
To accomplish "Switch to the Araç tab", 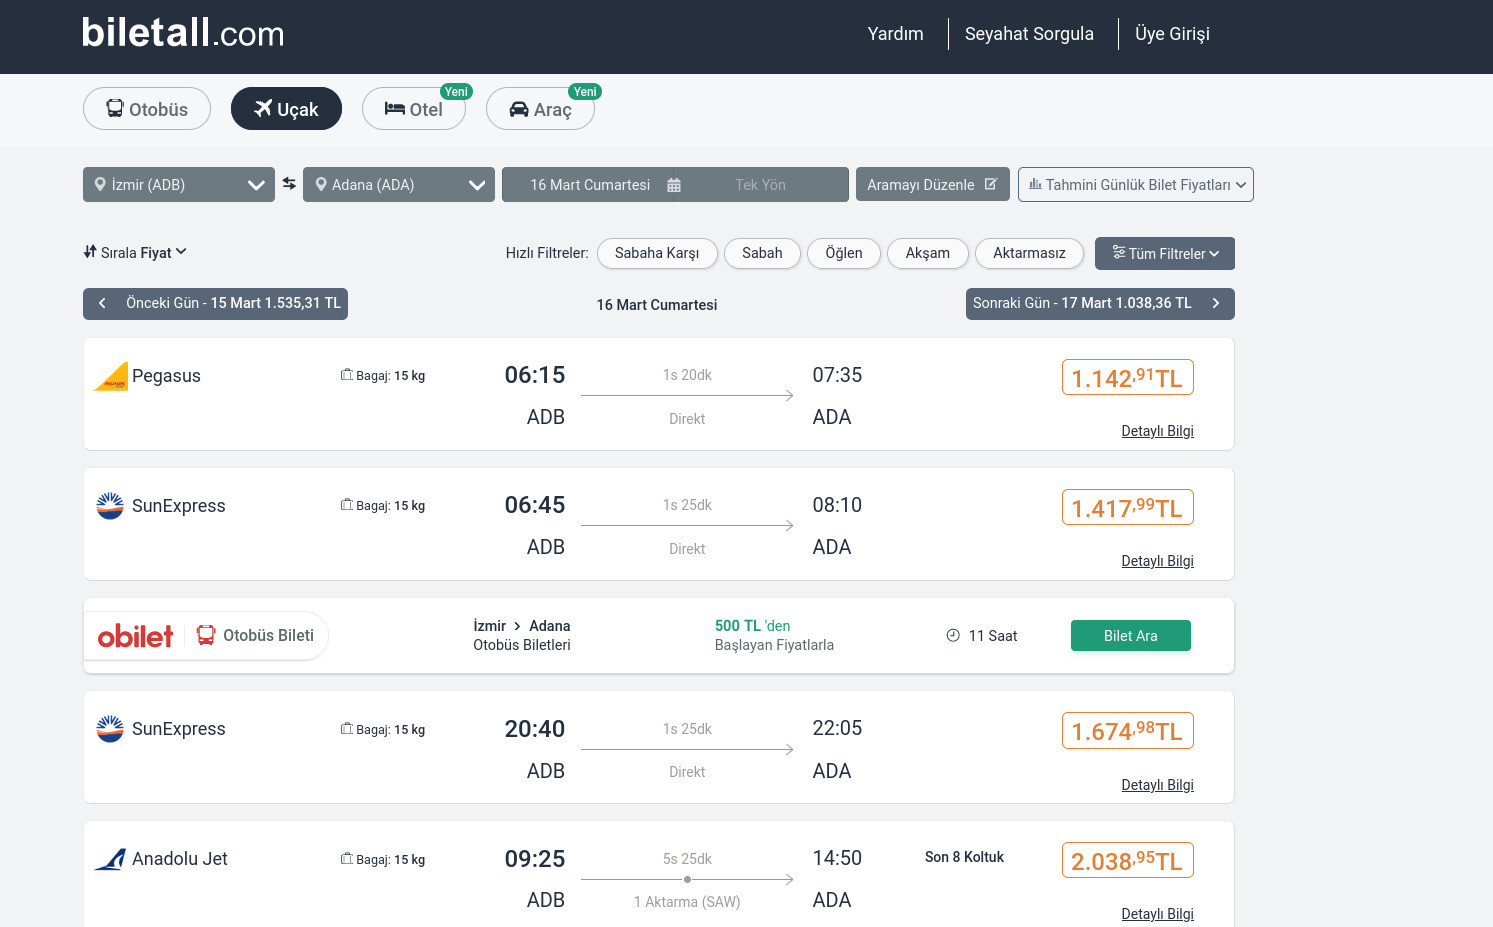I will pyautogui.click(x=540, y=109).
